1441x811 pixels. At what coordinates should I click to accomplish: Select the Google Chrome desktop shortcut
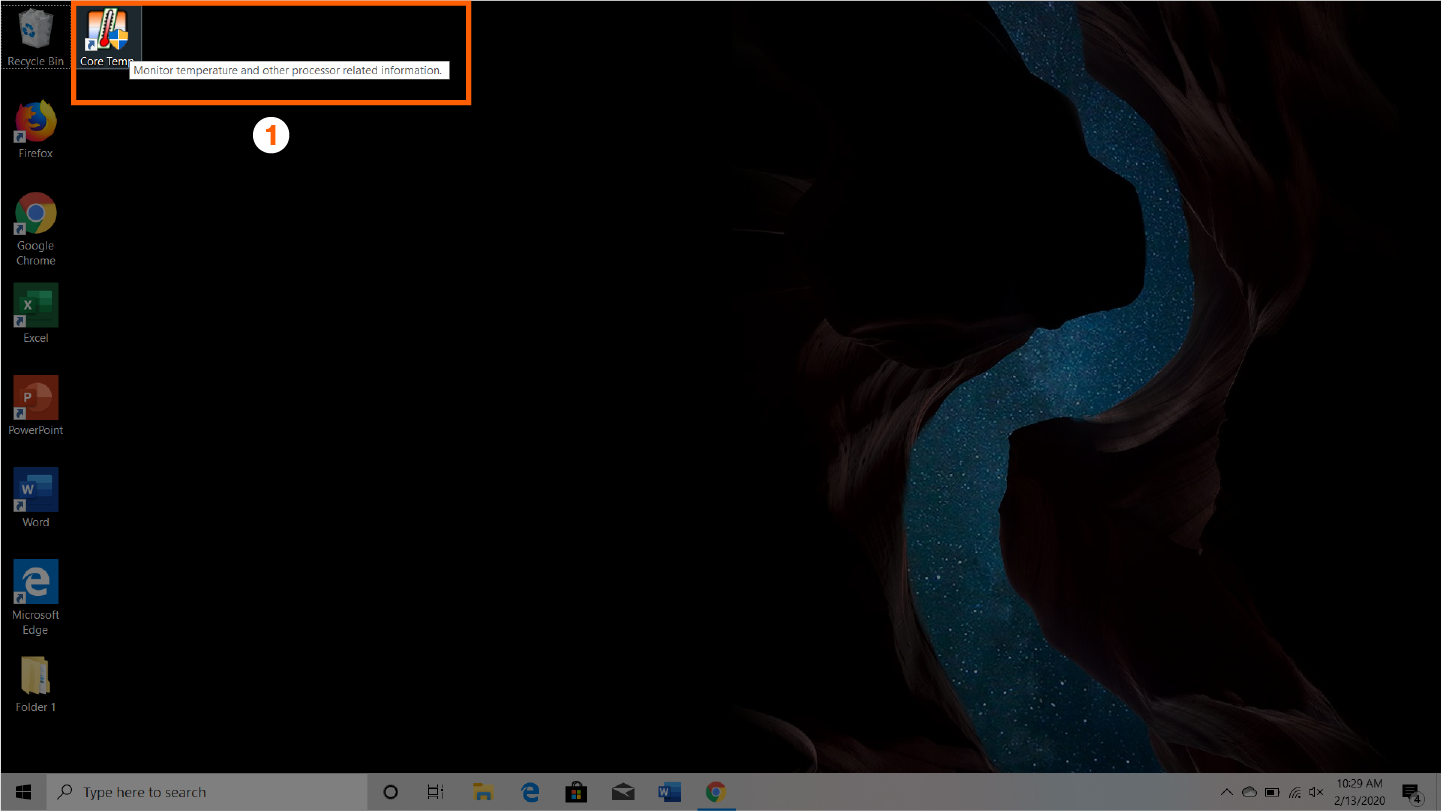(x=36, y=216)
